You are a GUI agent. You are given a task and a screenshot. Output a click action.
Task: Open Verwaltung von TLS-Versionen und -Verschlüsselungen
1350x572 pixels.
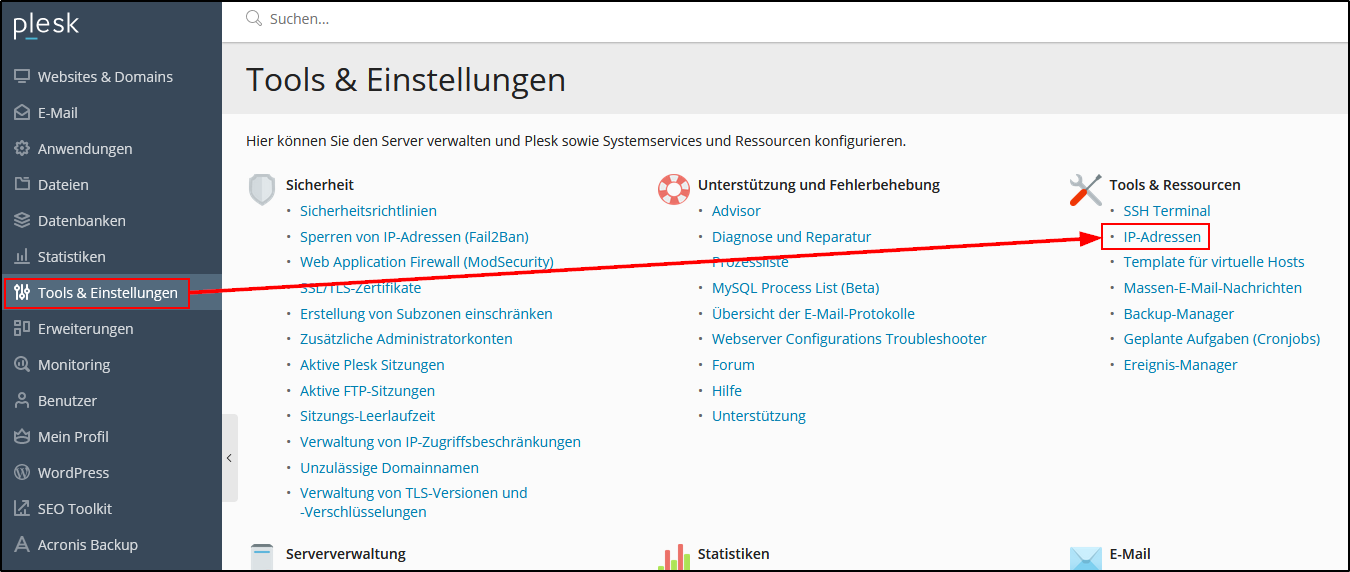point(414,502)
